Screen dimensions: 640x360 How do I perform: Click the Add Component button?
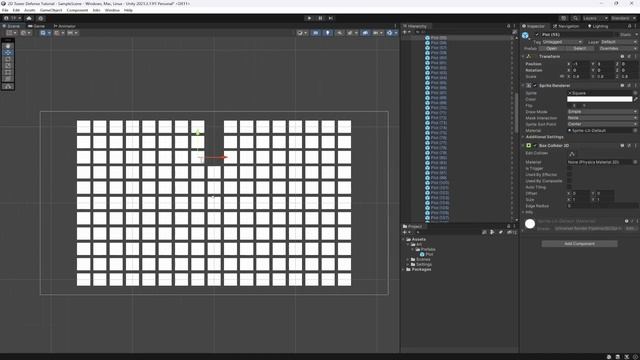tap(579, 244)
